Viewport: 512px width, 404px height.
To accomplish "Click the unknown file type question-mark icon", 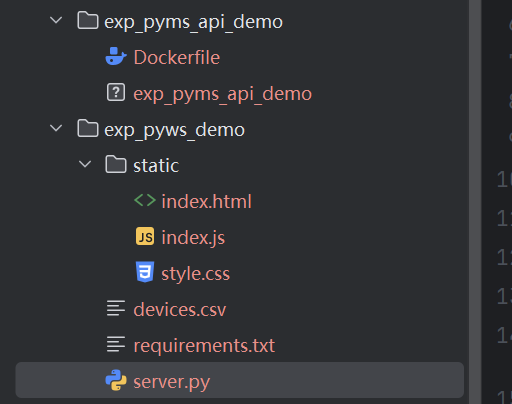I will click(116, 92).
